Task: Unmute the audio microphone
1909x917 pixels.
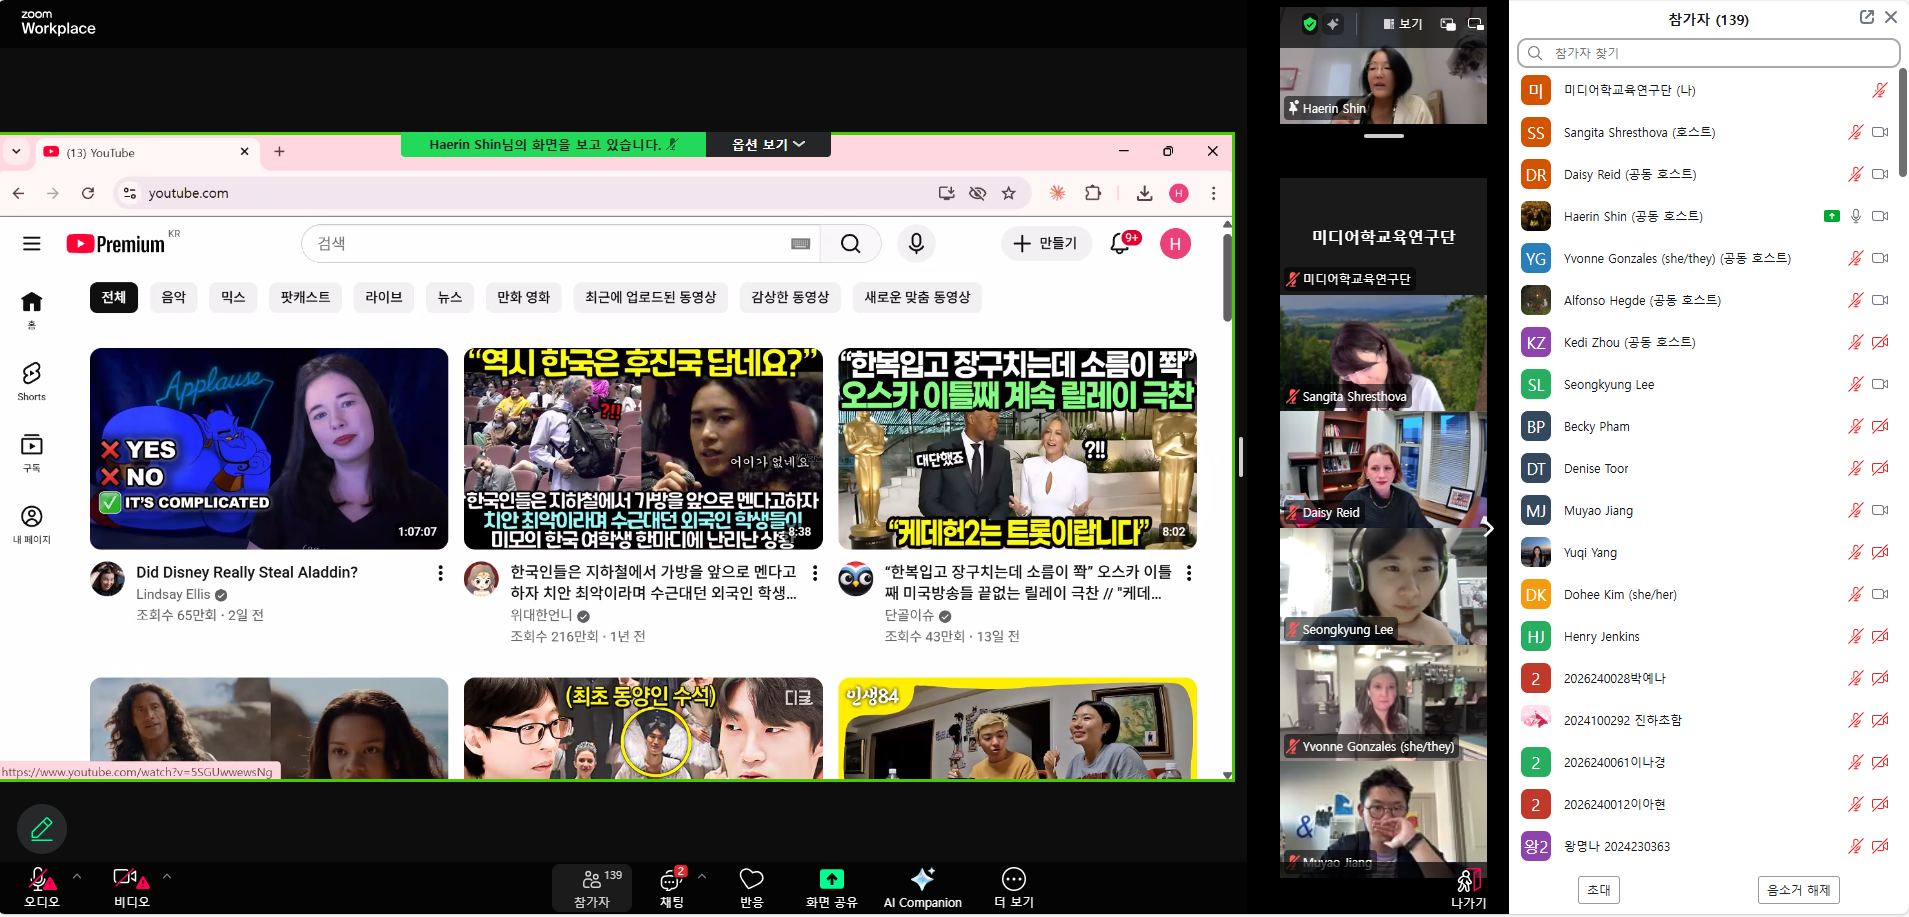Action: pyautogui.click(x=40, y=879)
